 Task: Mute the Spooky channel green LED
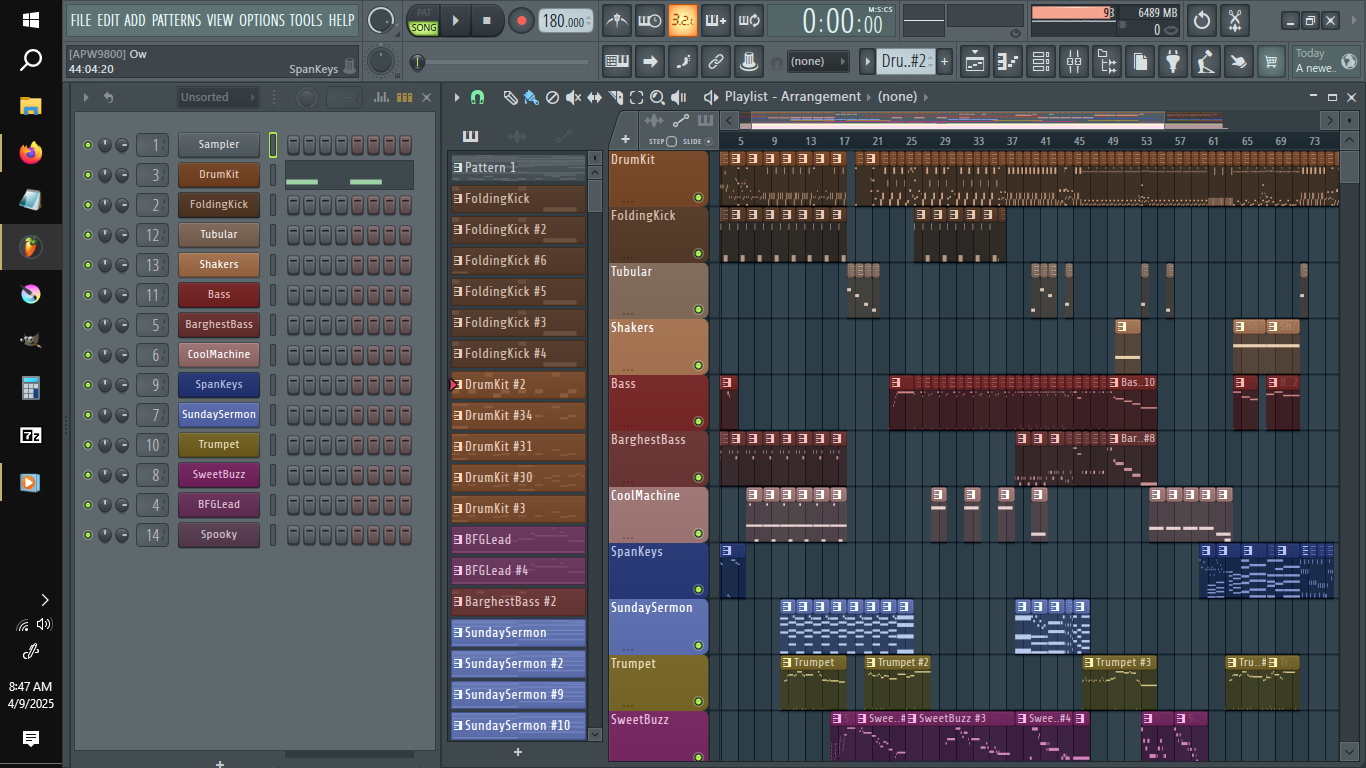[88, 535]
